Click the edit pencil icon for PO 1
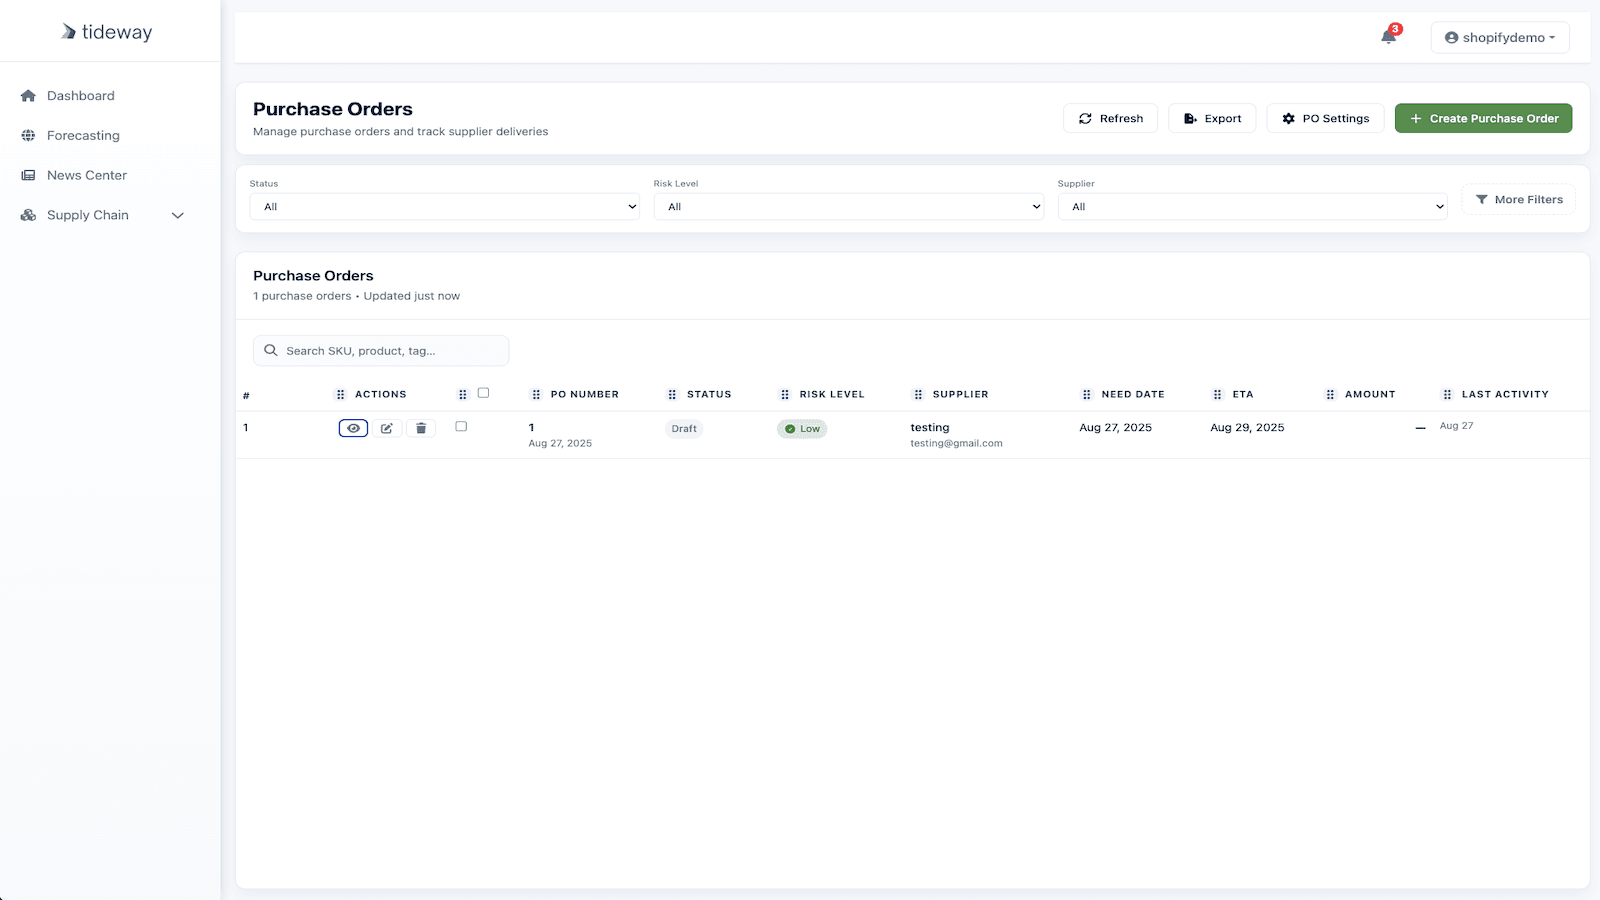Viewport: 1600px width, 900px height. pos(387,427)
